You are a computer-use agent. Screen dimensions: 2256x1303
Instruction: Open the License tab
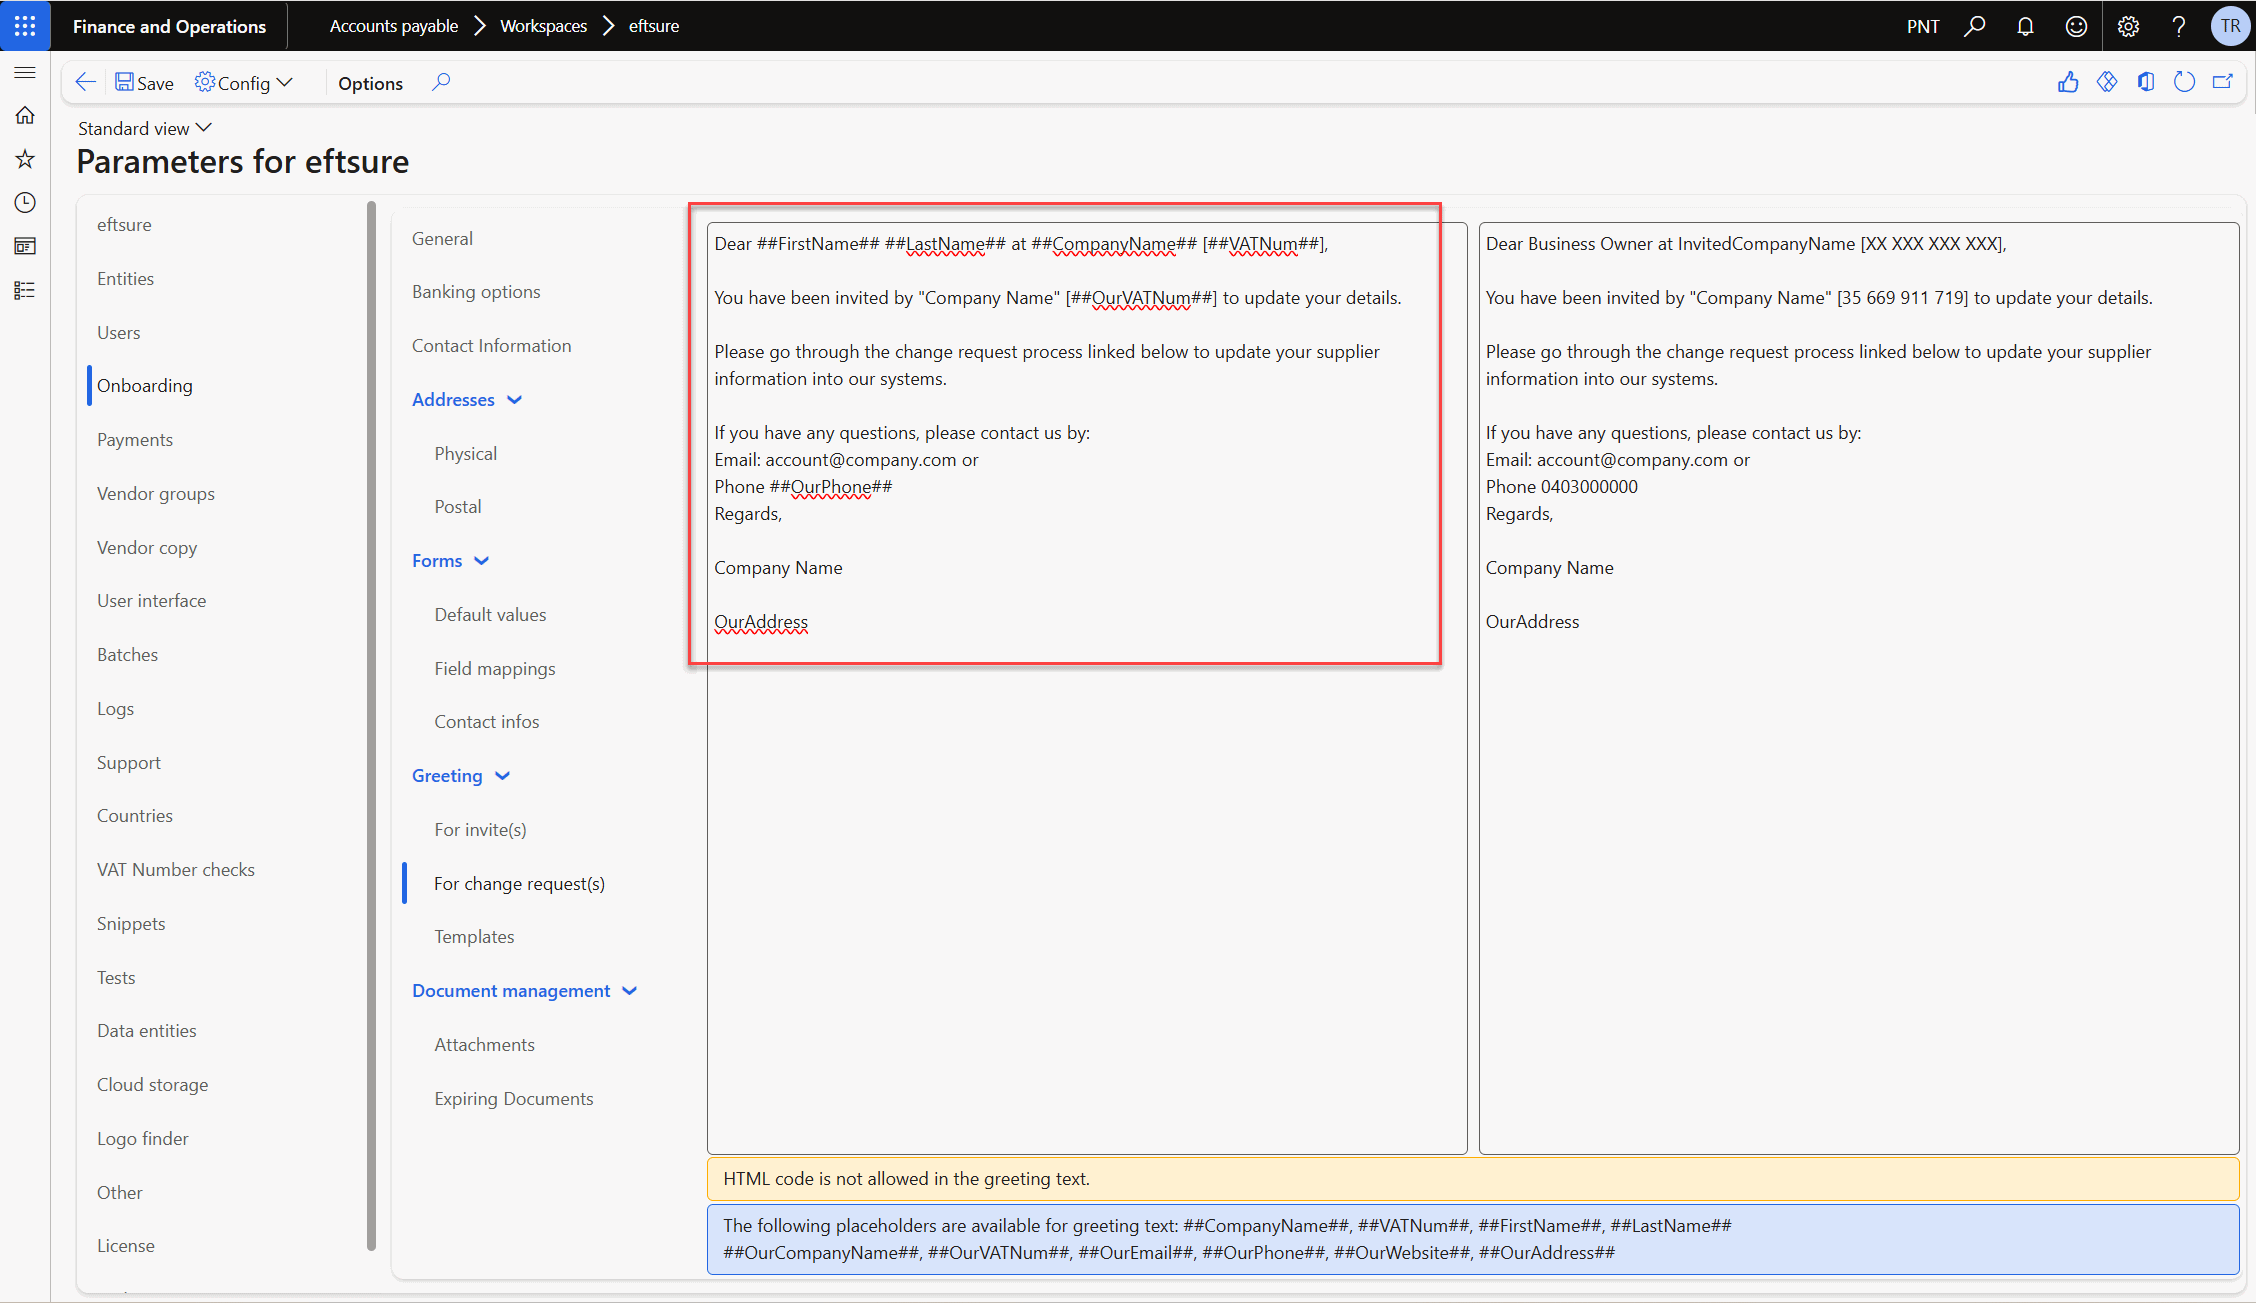(125, 1246)
